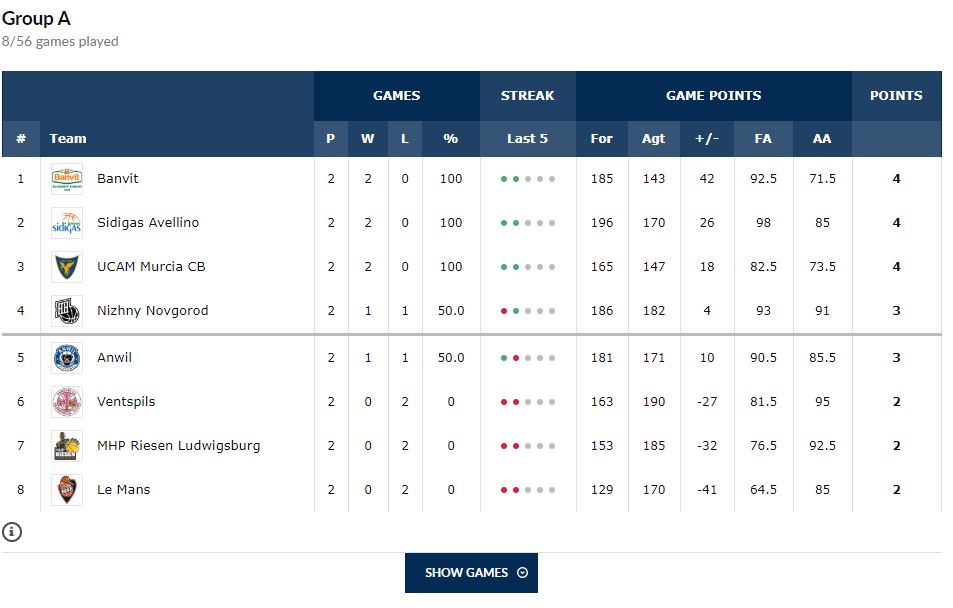
Task: Click the Le Mans team logo
Action: point(67,490)
